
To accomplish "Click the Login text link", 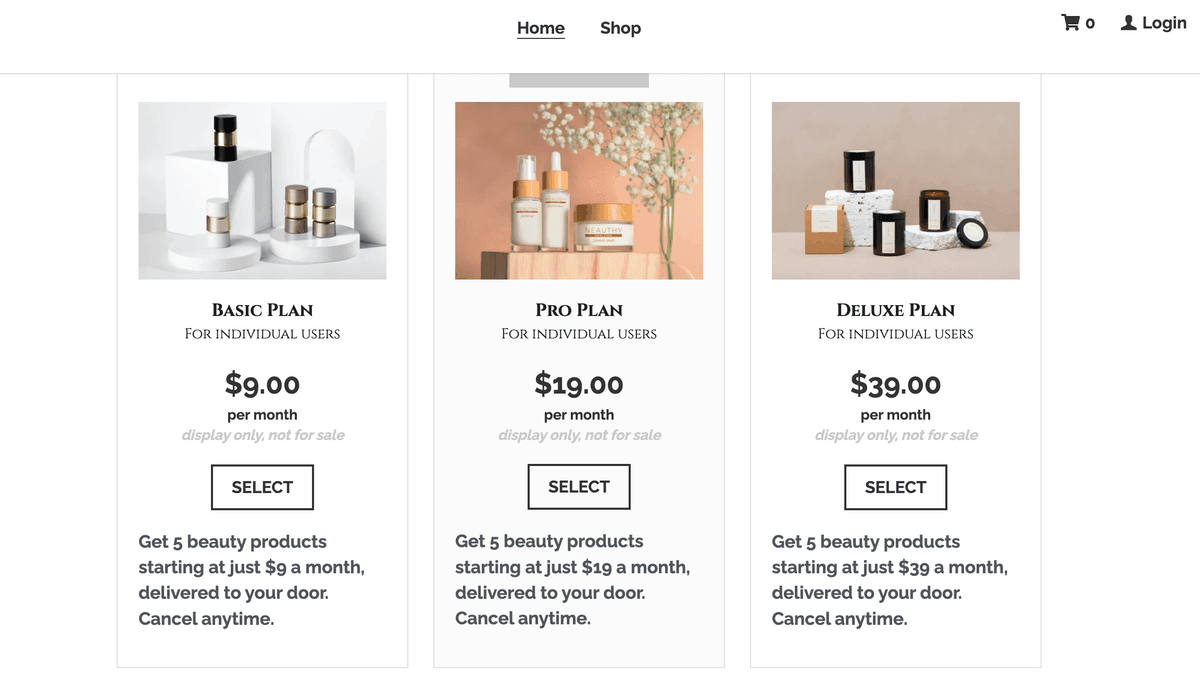I will click(1164, 23).
